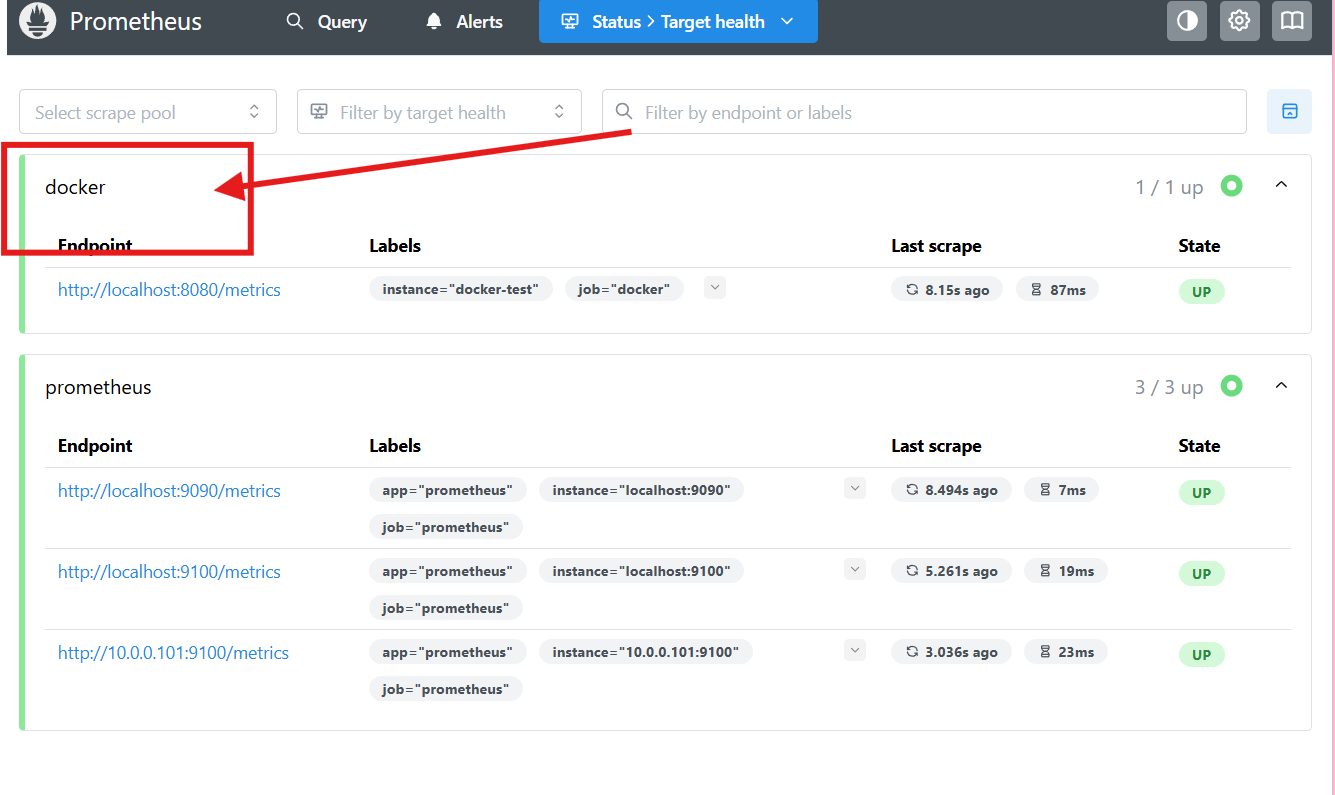Image resolution: width=1335 pixels, height=795 pixels.
Task: Expand labels for localhost:9090 target
Action: pyautogui.click(x=855, y=488)
